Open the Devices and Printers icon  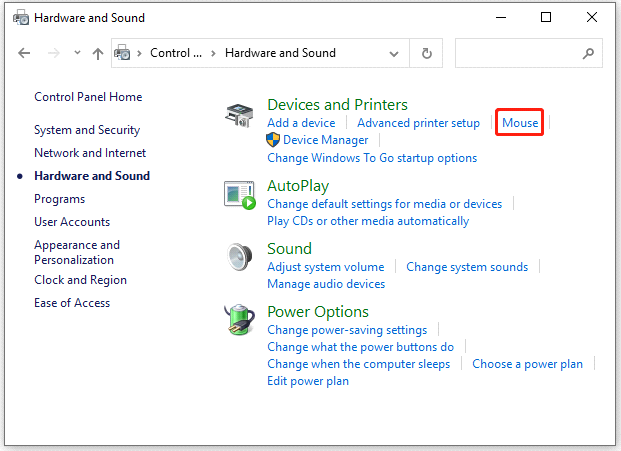click(x=239, y=115)
